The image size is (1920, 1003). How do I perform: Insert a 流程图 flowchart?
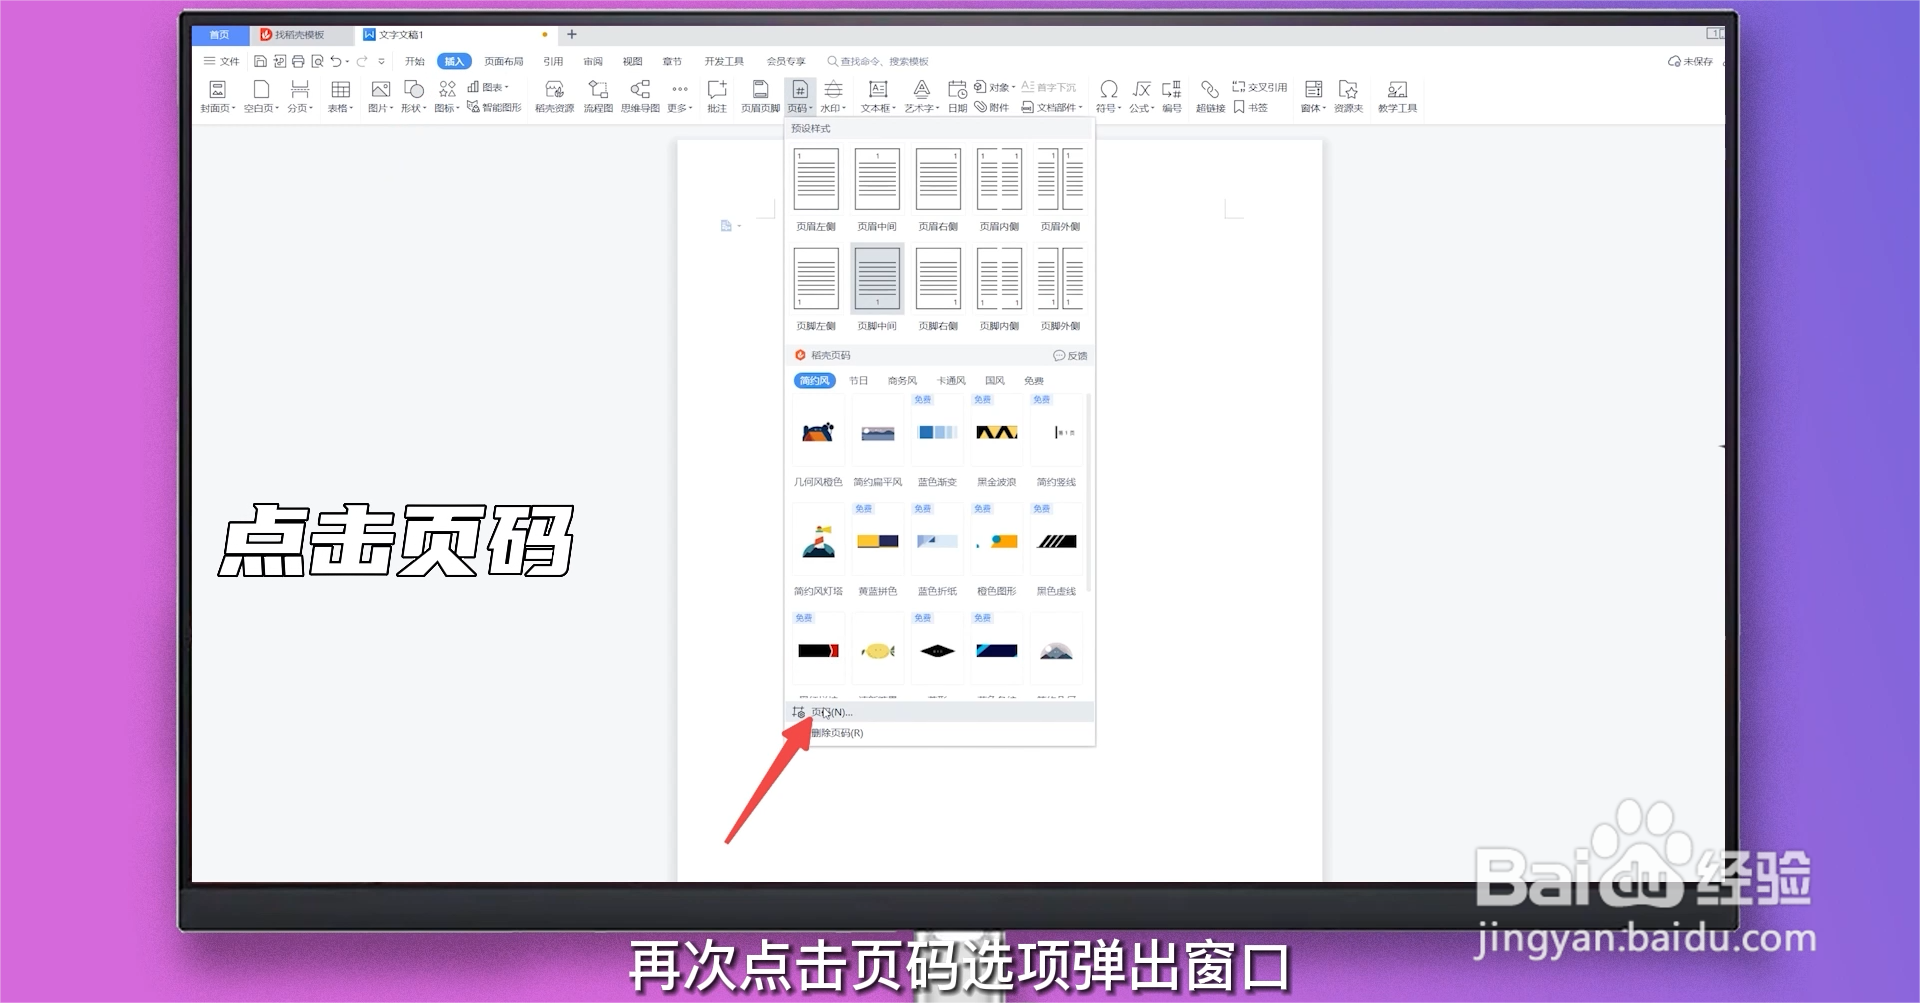point(598,97)
